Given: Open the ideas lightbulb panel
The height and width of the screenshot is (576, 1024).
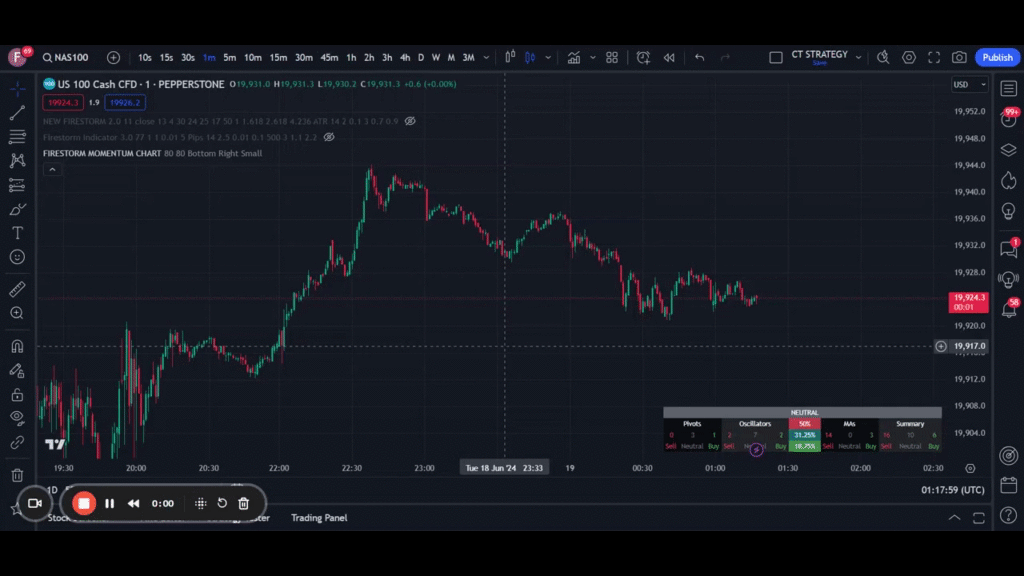Looking at the screenshot, I should pyautogui.click(x=1008, y=212).
